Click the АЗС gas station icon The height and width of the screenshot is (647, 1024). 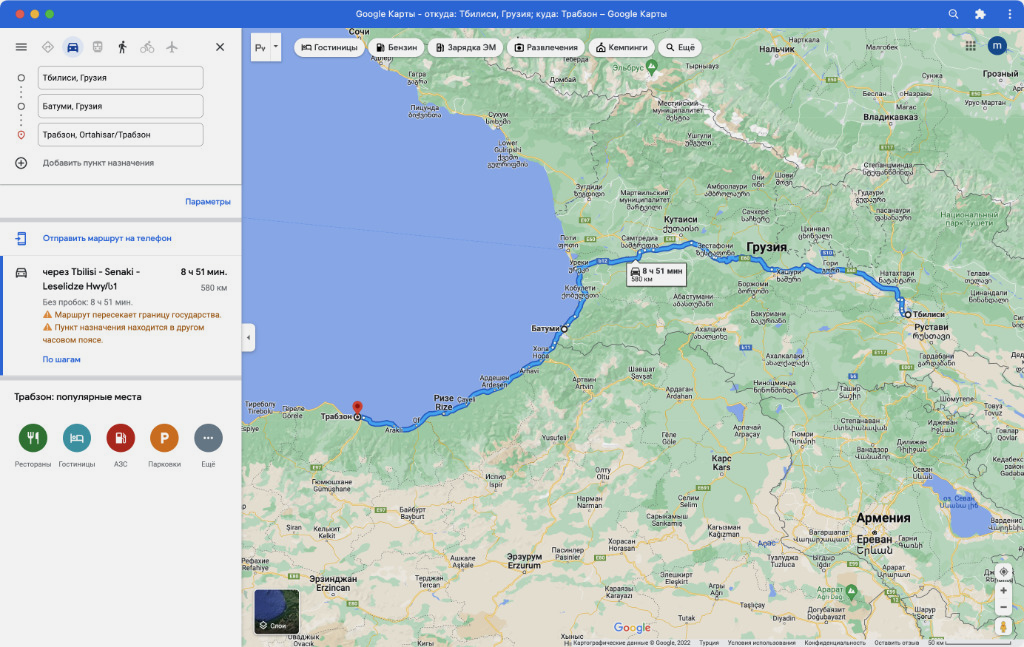pos(120,437)
